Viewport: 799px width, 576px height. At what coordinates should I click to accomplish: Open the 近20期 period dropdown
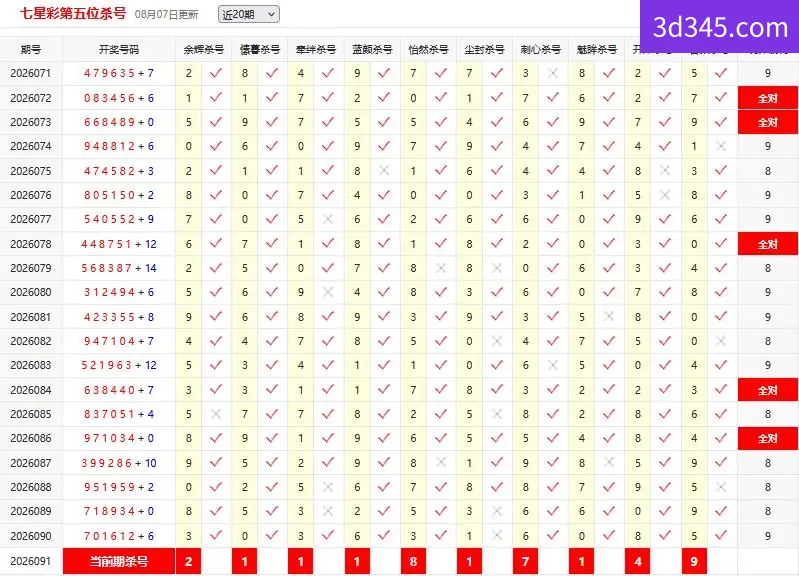pos(249,14)
